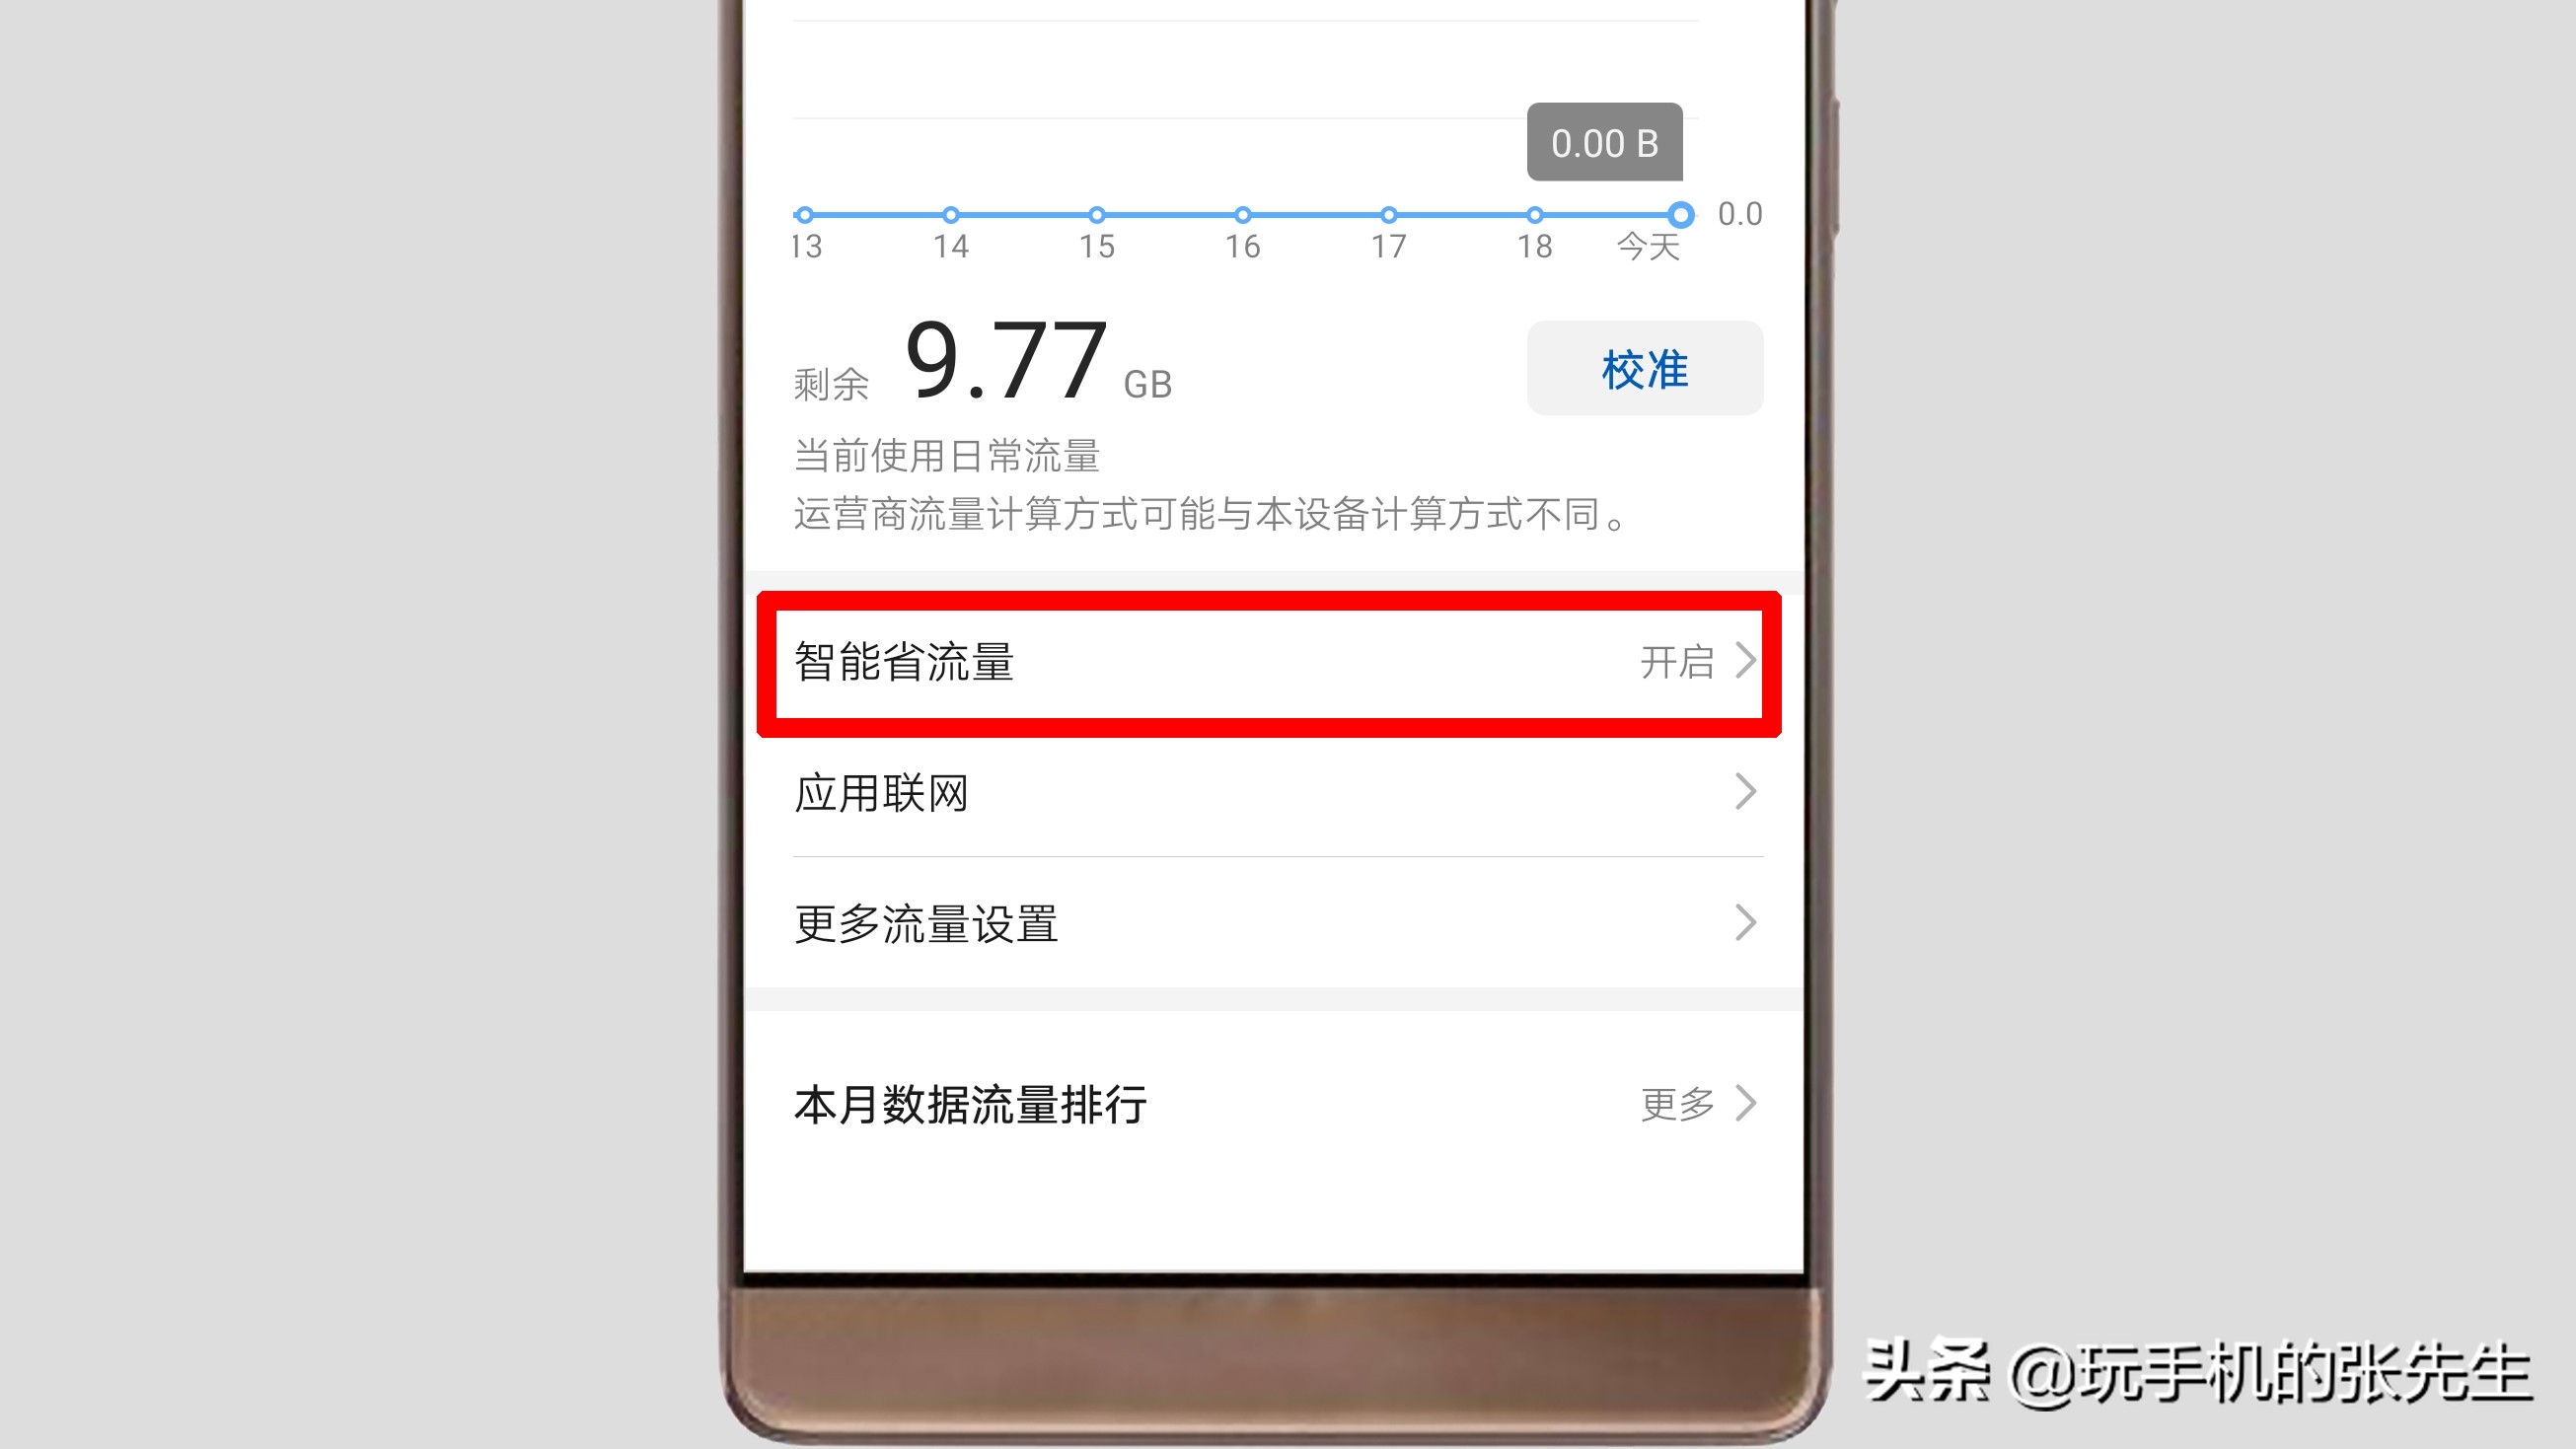The height and width of the screenshot is (1449, 2576).
Task: Click 校准 calibration button
Action: pyautogui.click(x=1642, y=368)
